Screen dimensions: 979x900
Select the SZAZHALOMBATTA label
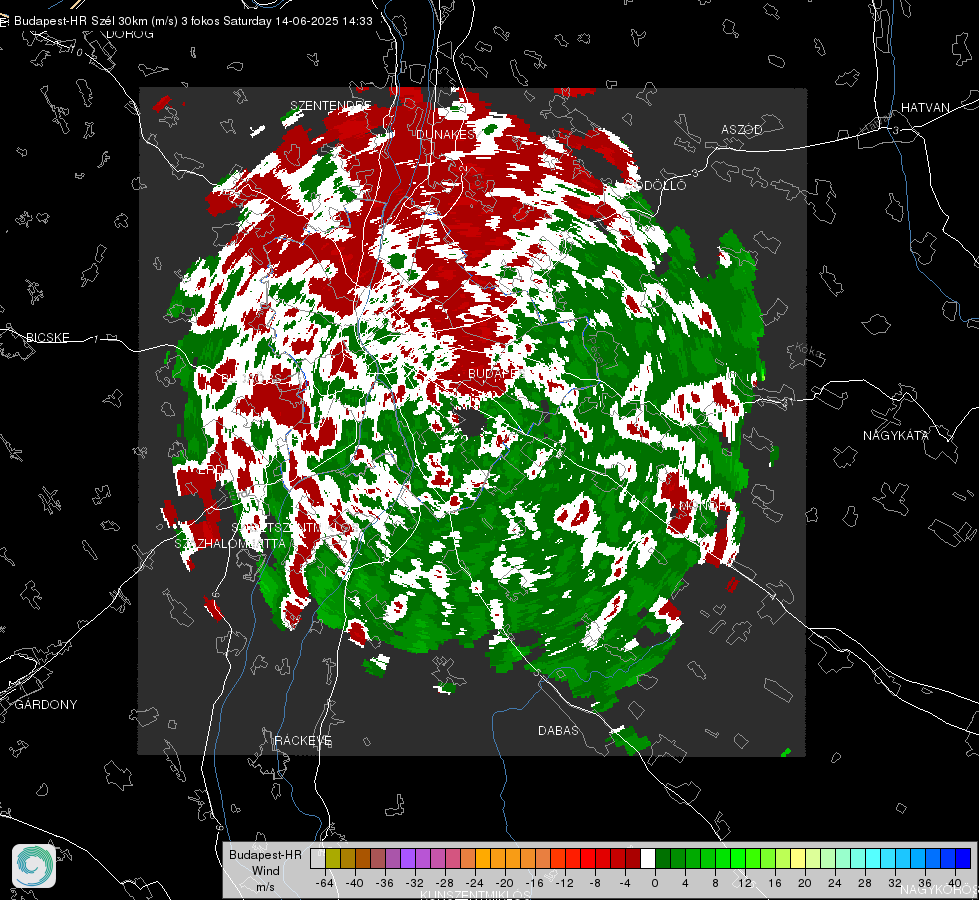(230, 544)
